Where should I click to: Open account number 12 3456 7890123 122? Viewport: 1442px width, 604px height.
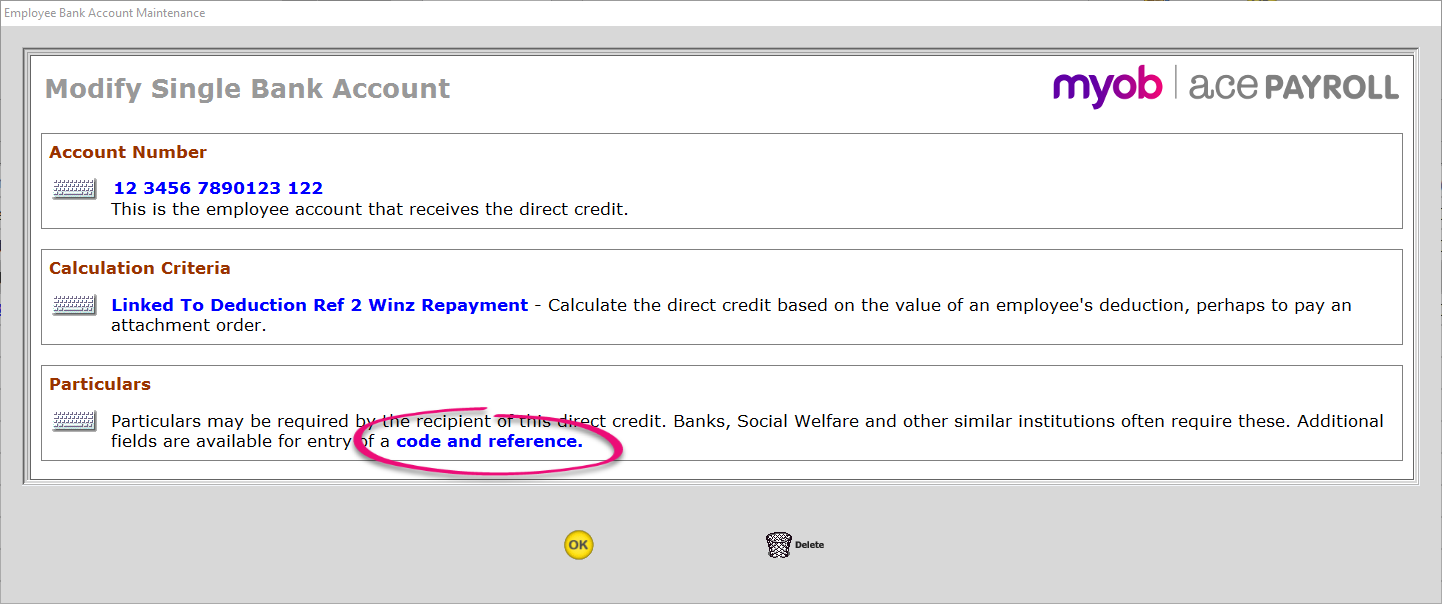coord(218,188)
